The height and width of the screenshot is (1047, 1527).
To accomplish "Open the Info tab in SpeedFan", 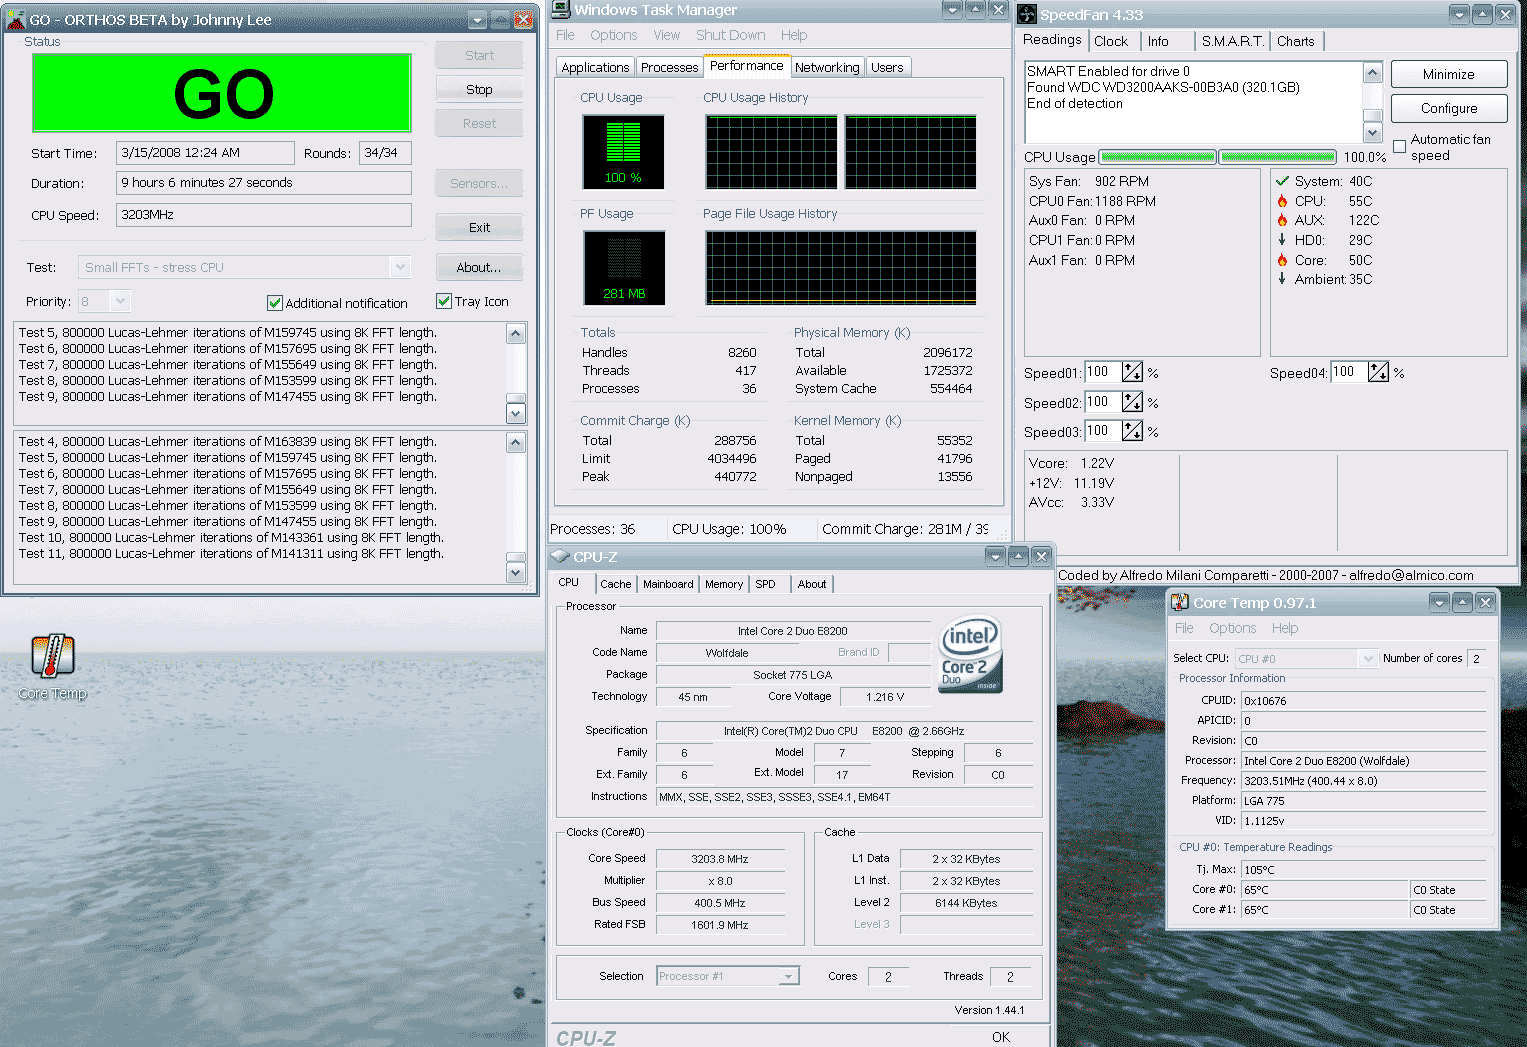I will (1158, 41).
